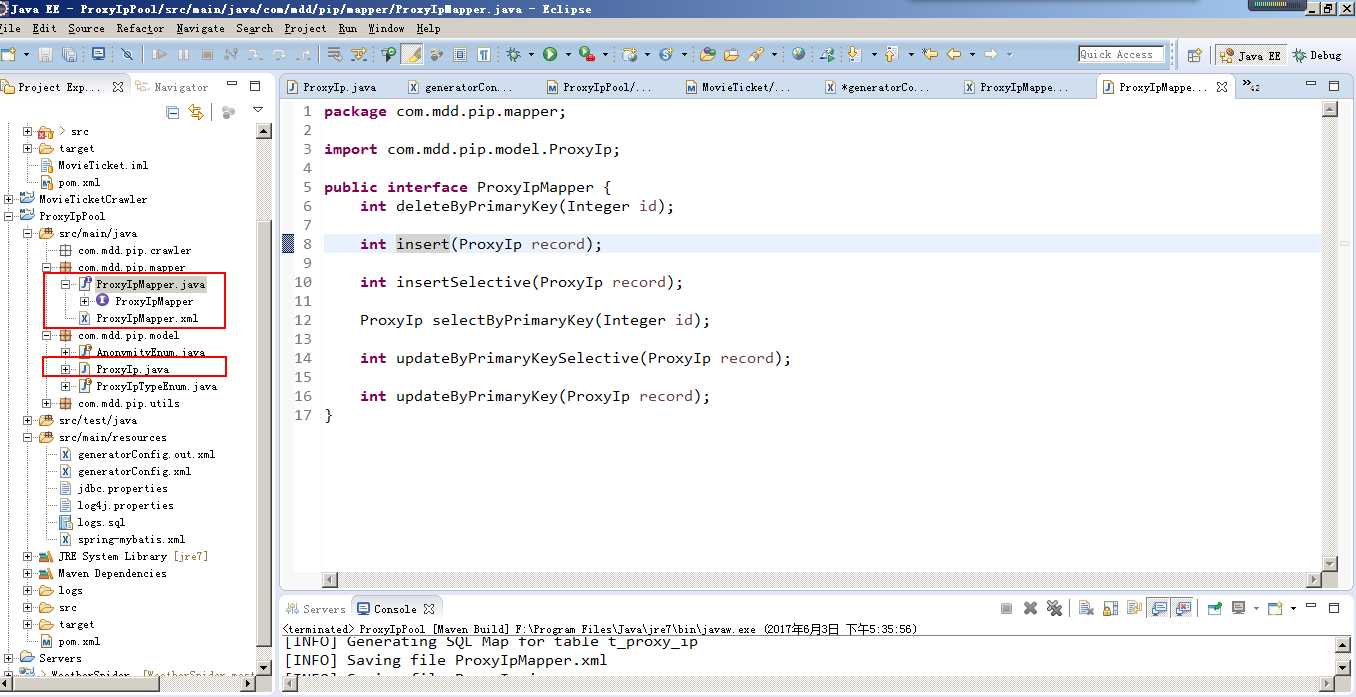Click the Open Perspective icon

coord(1194,56)
